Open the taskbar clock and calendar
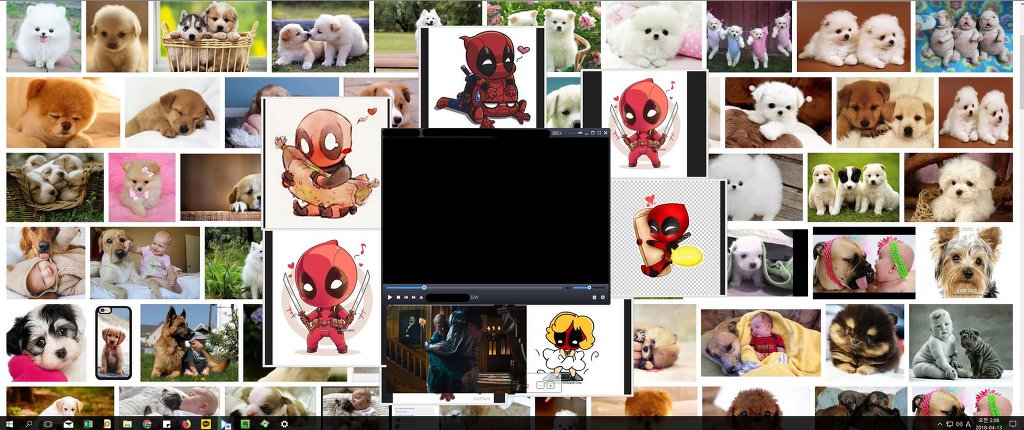This screenshot has height=430, width=1024. coord(989,423)
